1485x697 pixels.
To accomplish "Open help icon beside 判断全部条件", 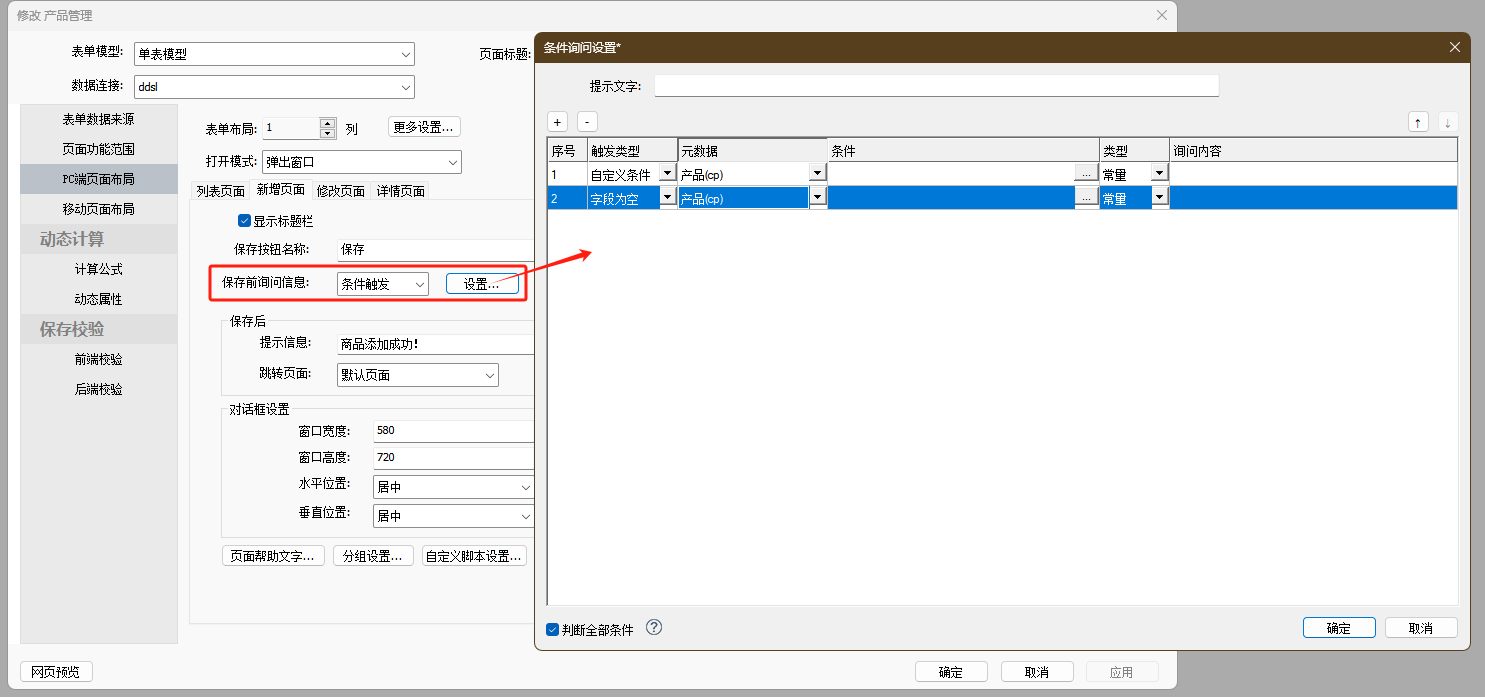I will click(654, 628).
